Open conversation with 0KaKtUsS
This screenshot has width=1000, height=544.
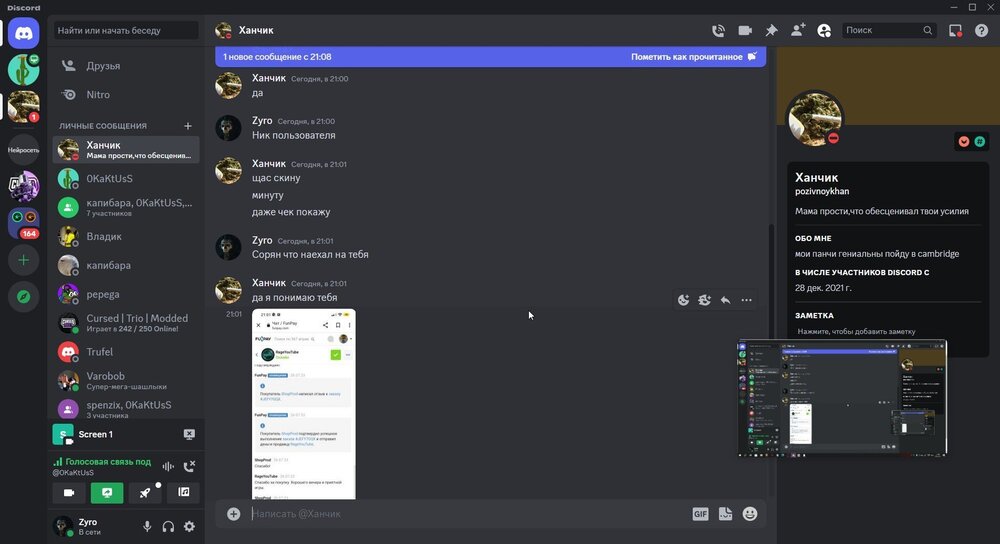coord(126,179)
